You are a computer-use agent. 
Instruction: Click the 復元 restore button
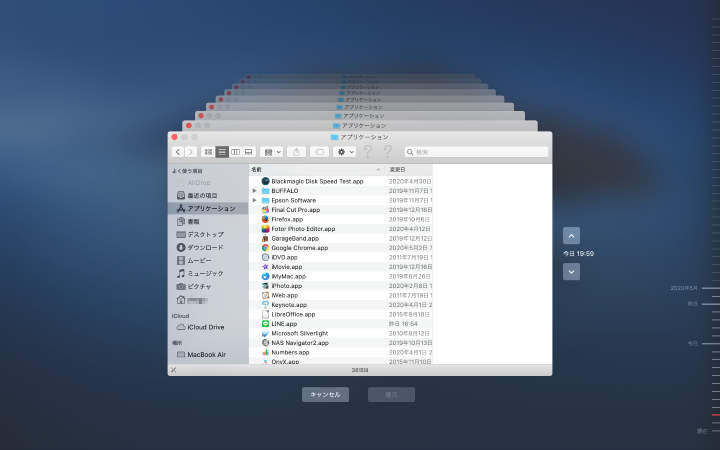click(391, 394)
